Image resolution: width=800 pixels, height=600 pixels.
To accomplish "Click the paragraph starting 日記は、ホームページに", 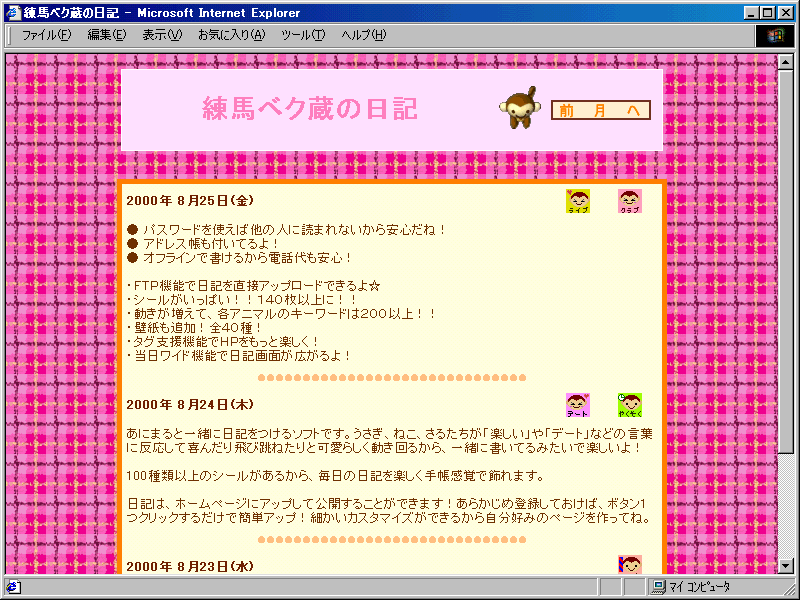I will [389, 511].
